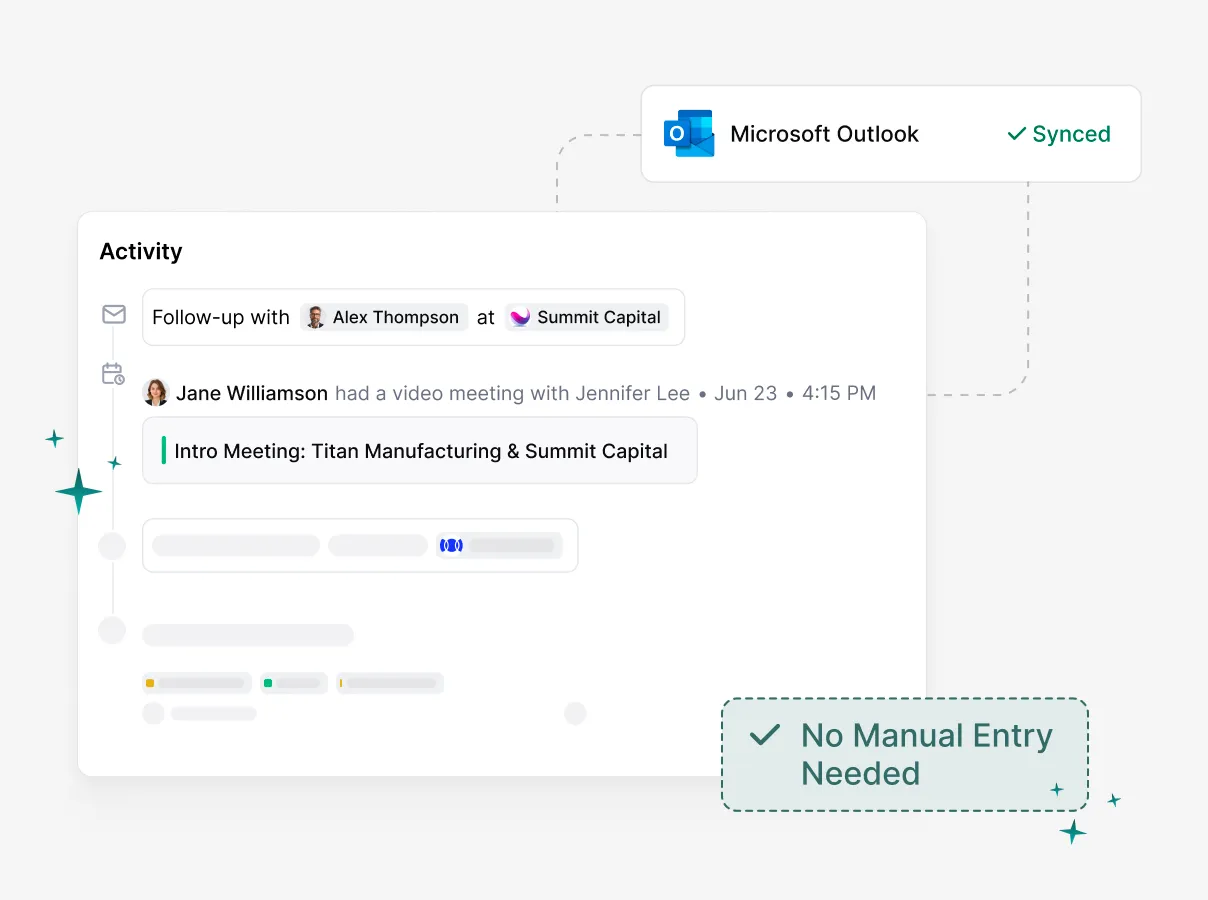Click the checkmark in No Manual Entry badge
The height and width of the screenshot is (900, 1208).
[x=765, y=736]
